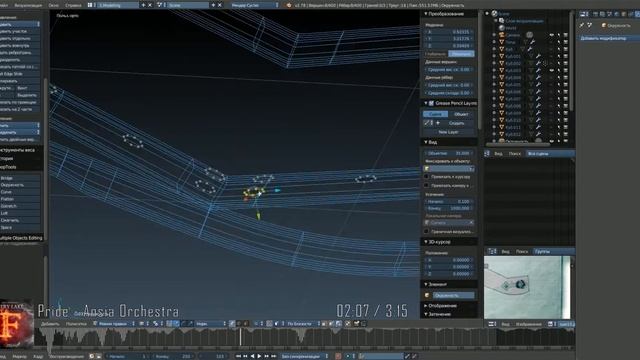Click the screen layout browse icon beside 1.Modeling

tap(90, 5)
